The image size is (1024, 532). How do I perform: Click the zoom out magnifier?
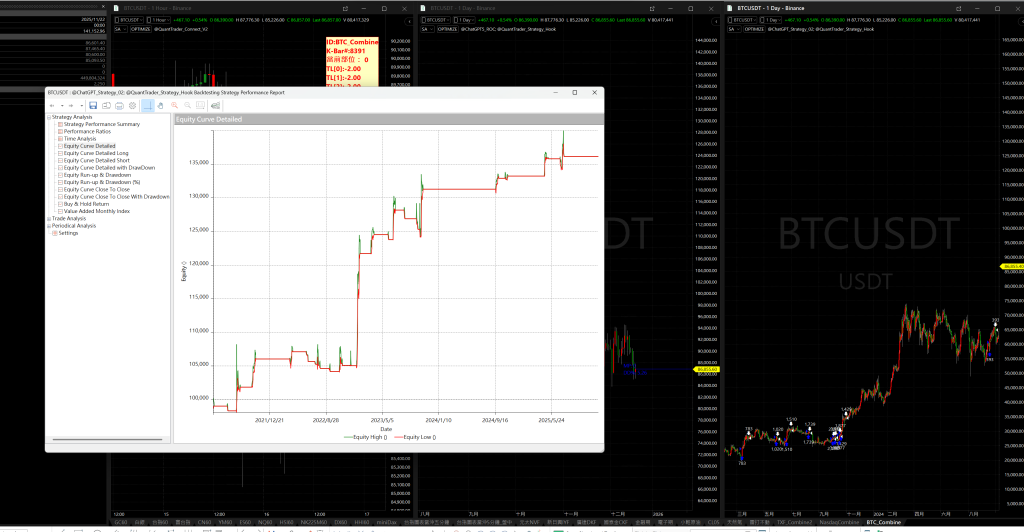point(187,105)
